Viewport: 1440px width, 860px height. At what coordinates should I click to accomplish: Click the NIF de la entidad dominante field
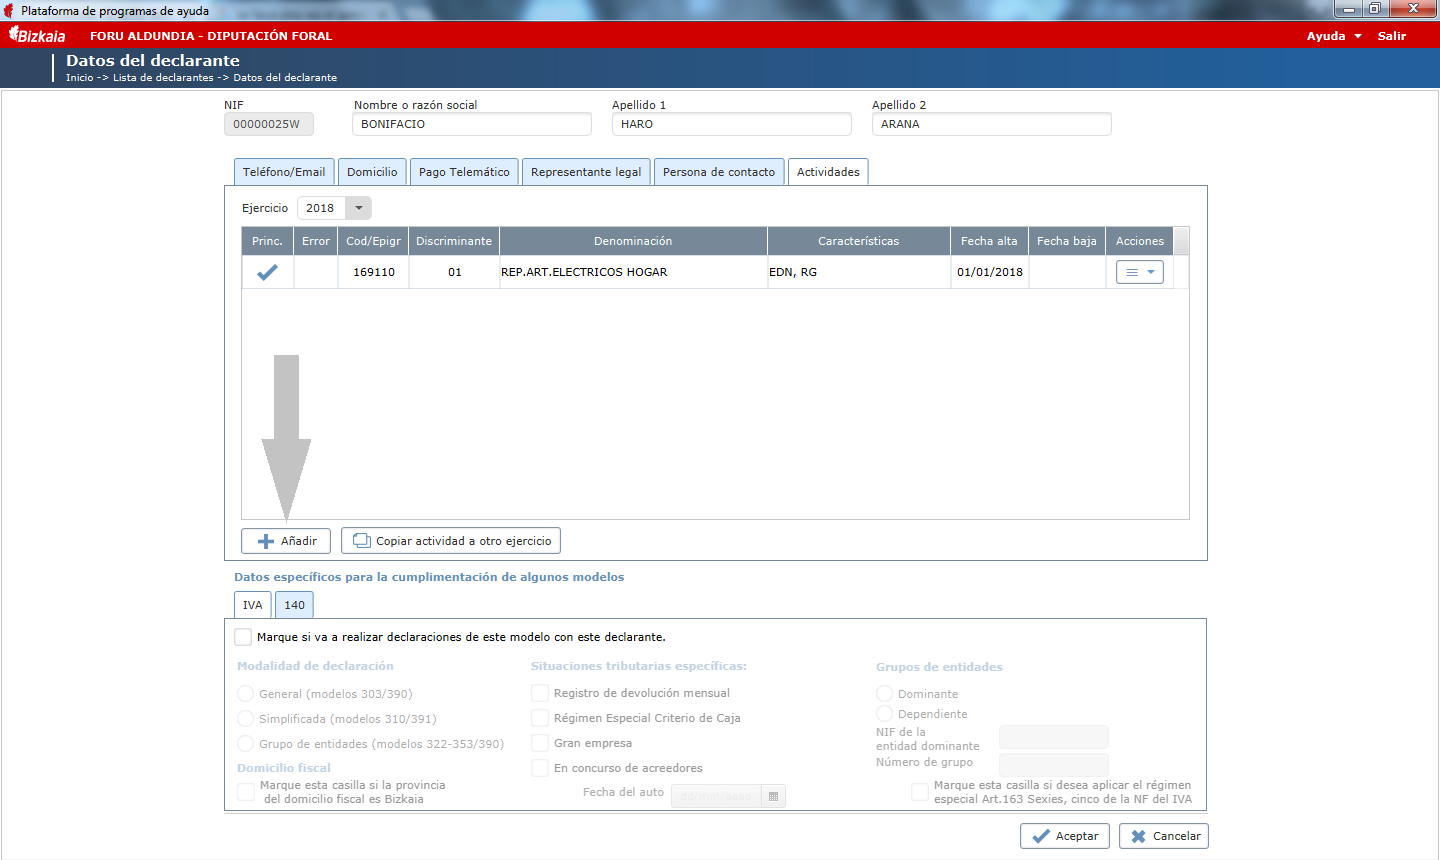point(1054,737)
